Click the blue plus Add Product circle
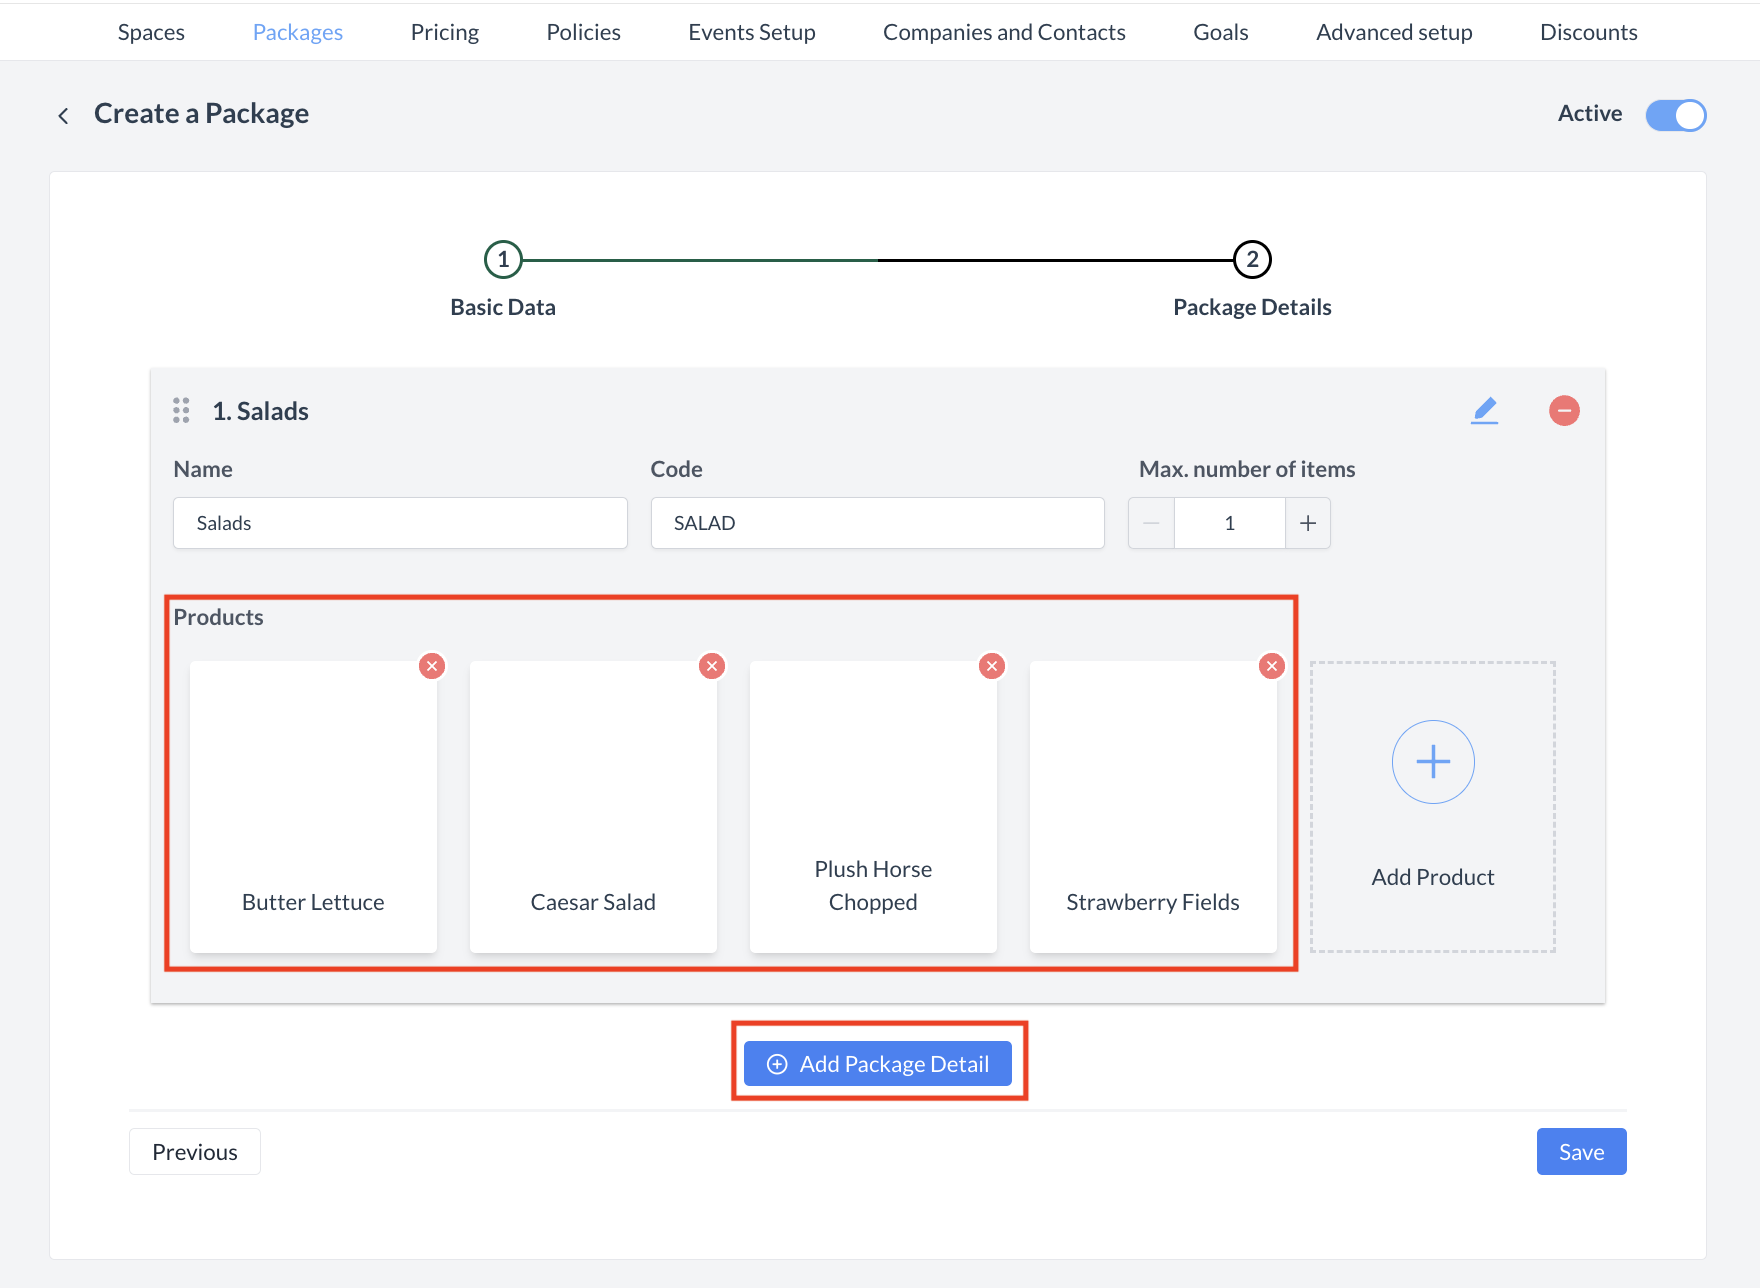 click(1433, 762)
